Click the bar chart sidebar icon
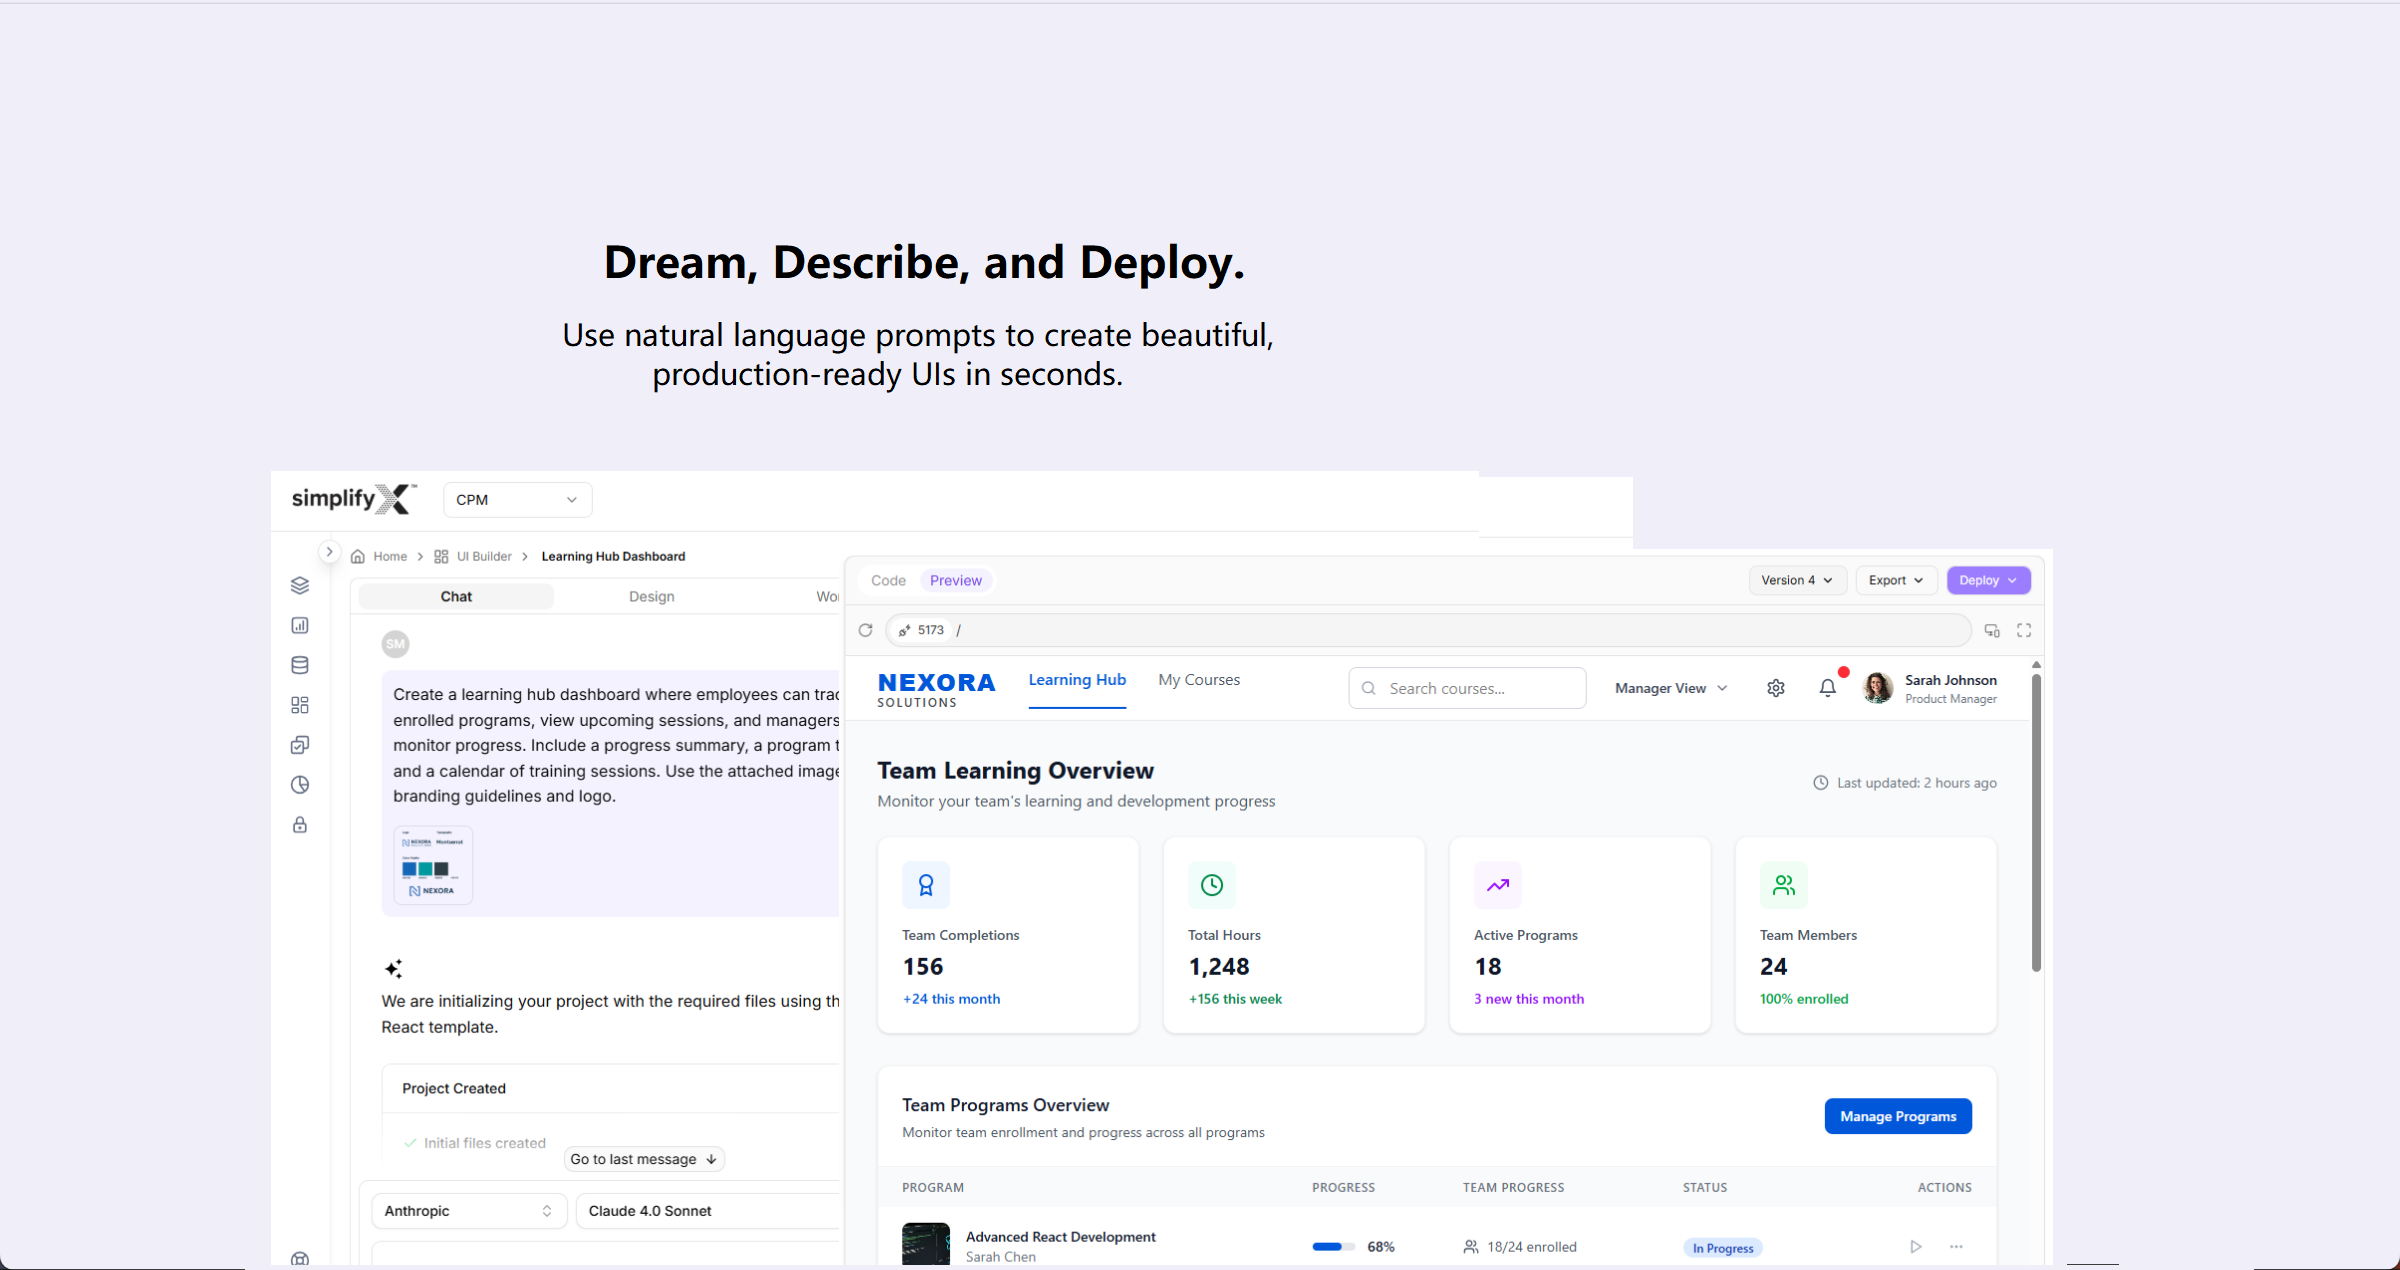Viewport: 2400px width, 1270px height. [300, 626]
